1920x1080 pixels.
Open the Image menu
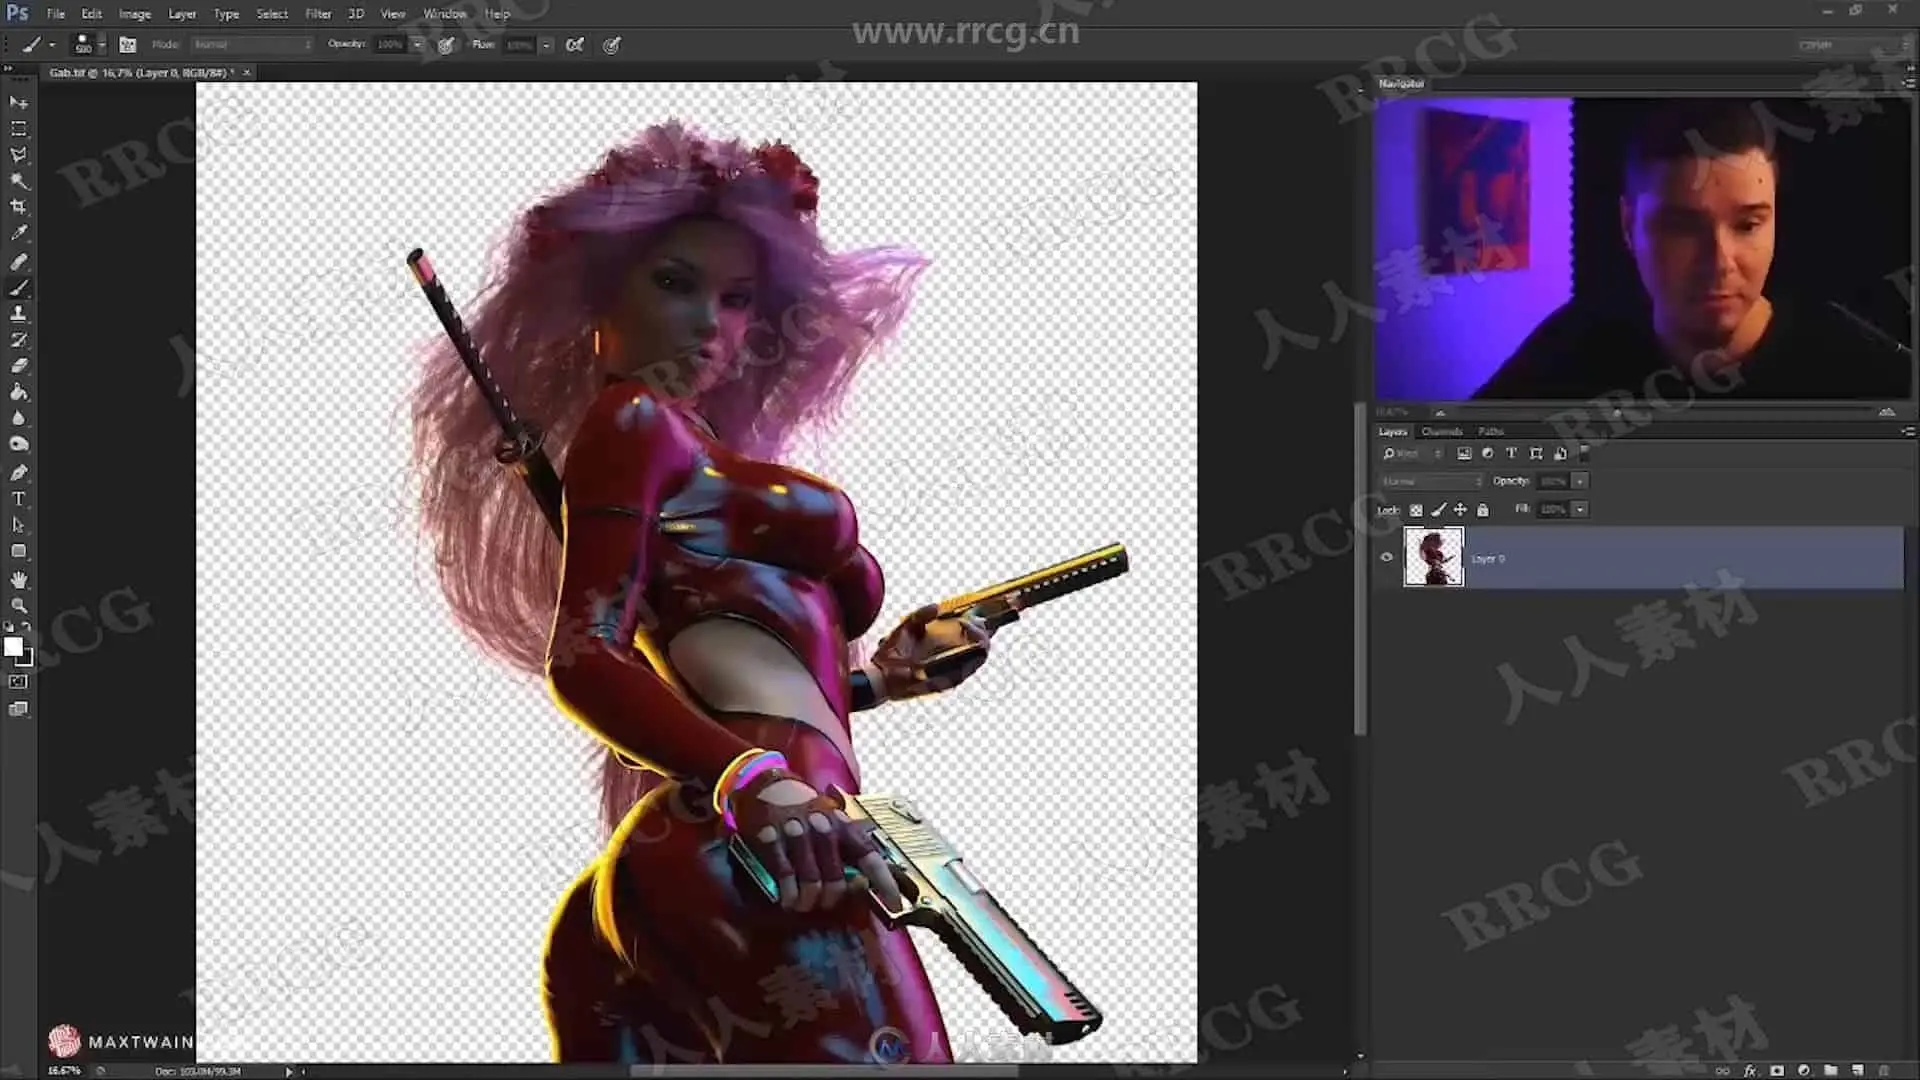(x=134, y=14)
